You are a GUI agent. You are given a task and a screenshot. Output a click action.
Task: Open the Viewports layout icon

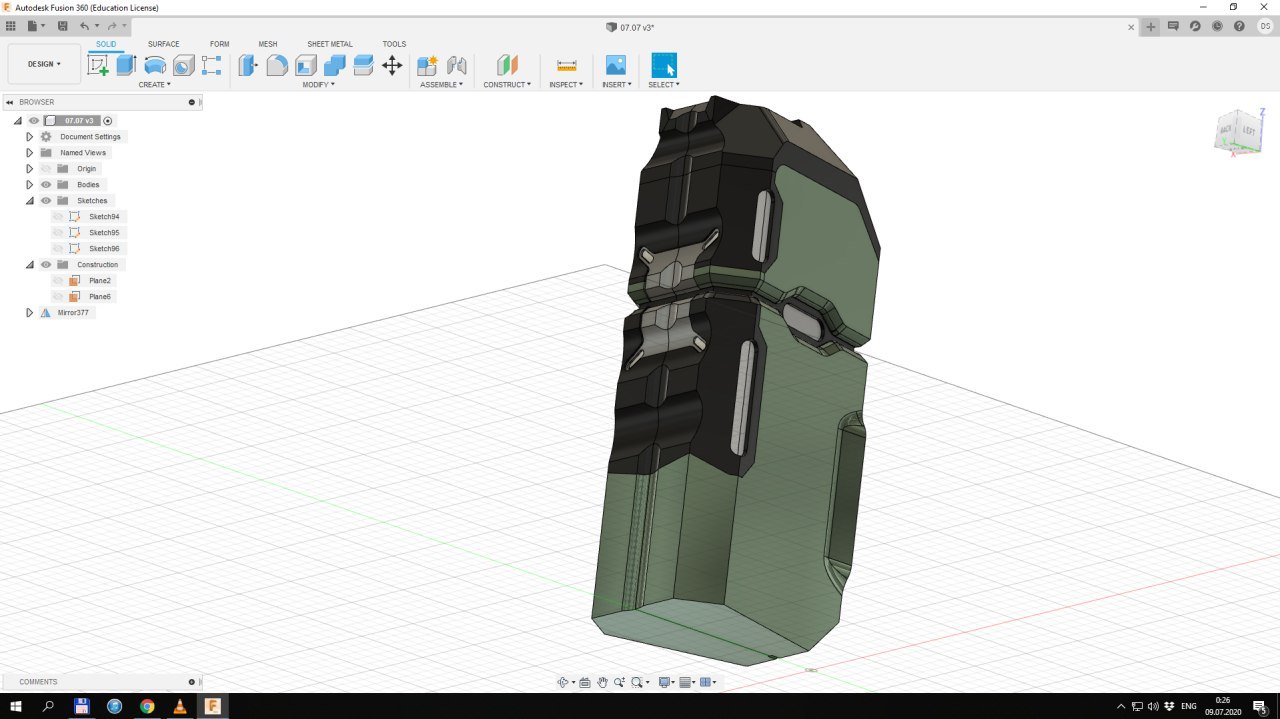pyautogui.click(x=706, y=682)
